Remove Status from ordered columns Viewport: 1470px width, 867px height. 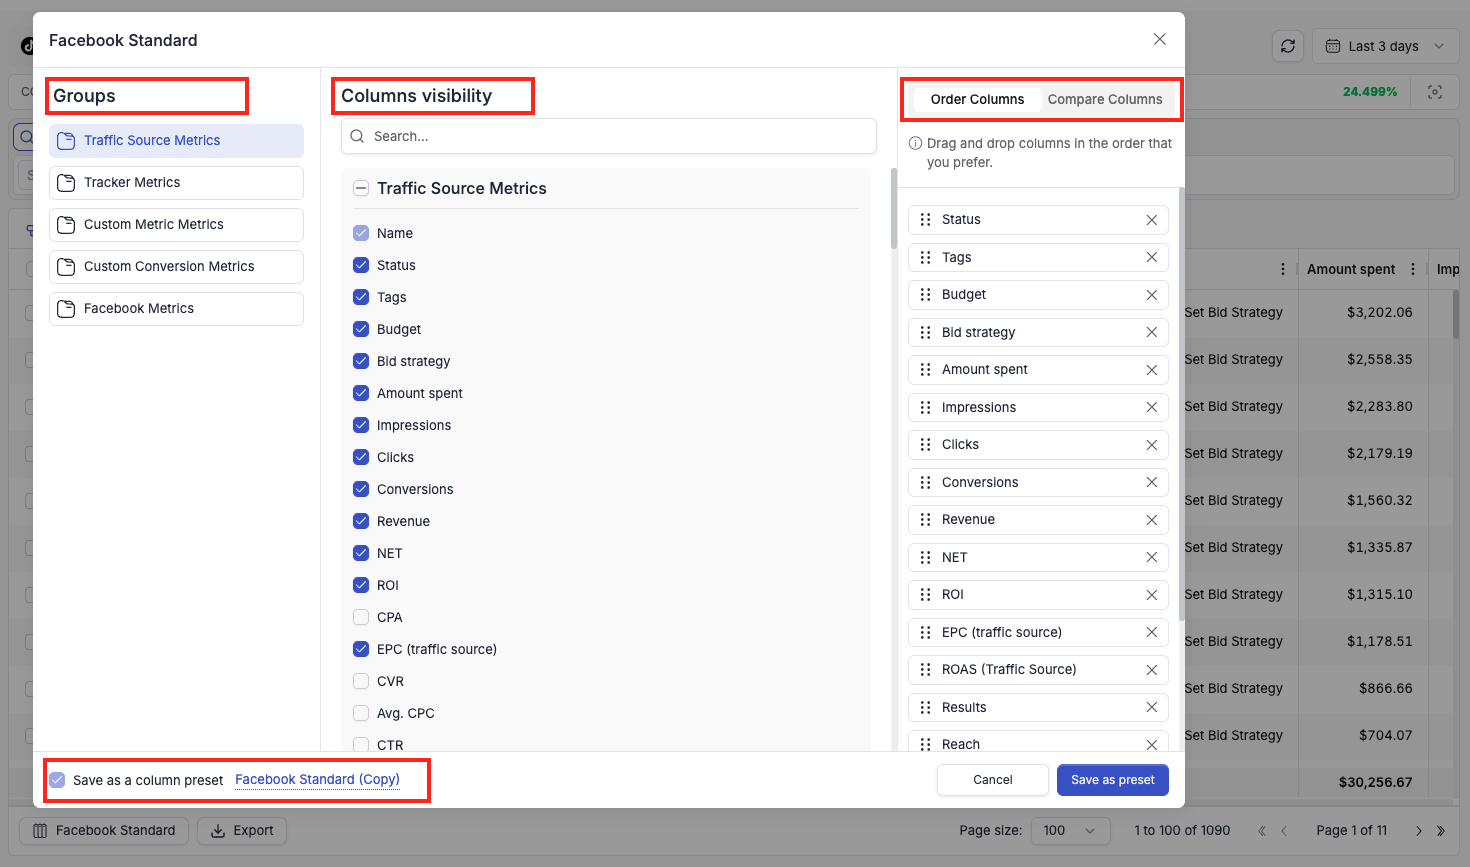coord(1152,220)
